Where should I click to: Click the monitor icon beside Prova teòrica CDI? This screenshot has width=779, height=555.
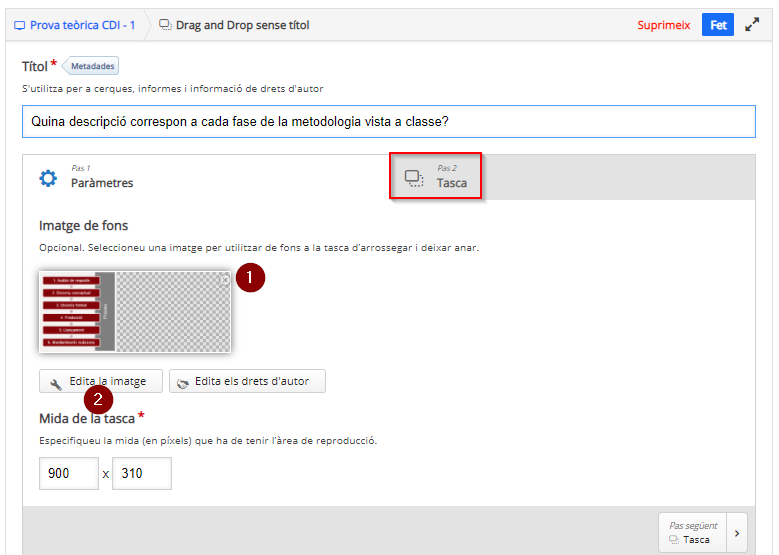(x=19, y=25)
